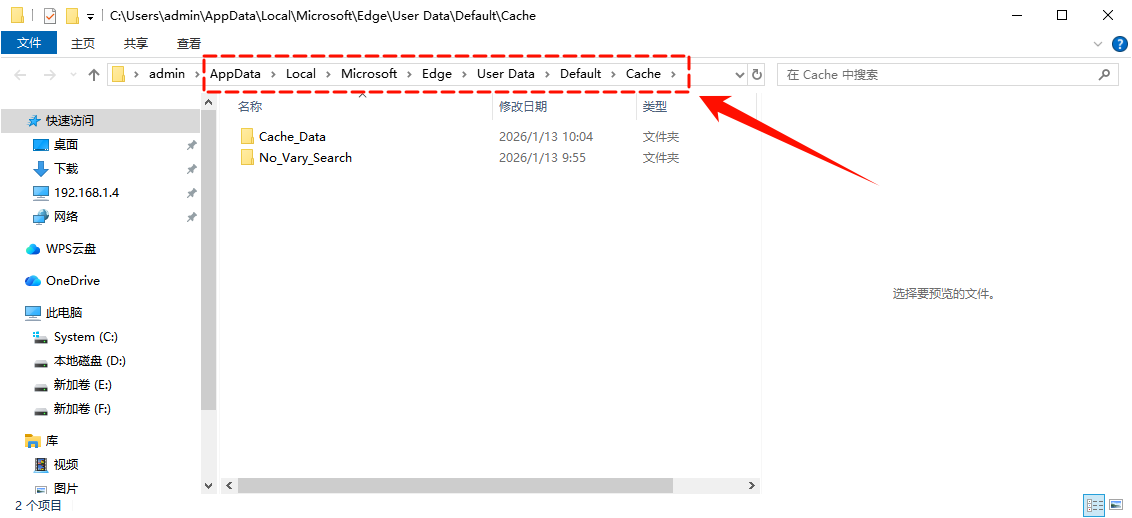Open the recent locations dropdown arrow
Viewport: 1132px width, 518px height.
72,75
